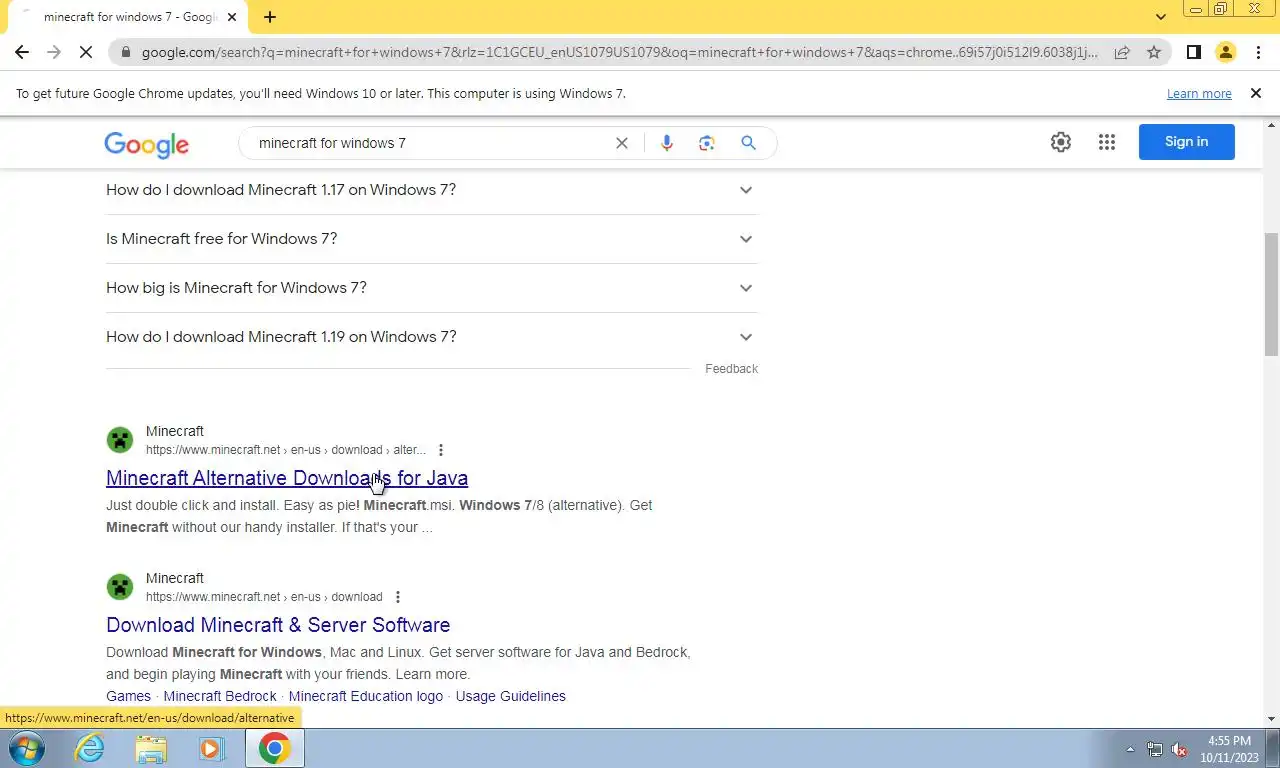Viewport: 1280px width, 768px height.
Task: Open 'Minecraft Education logo' sitelink
Action: pos(366,696)
